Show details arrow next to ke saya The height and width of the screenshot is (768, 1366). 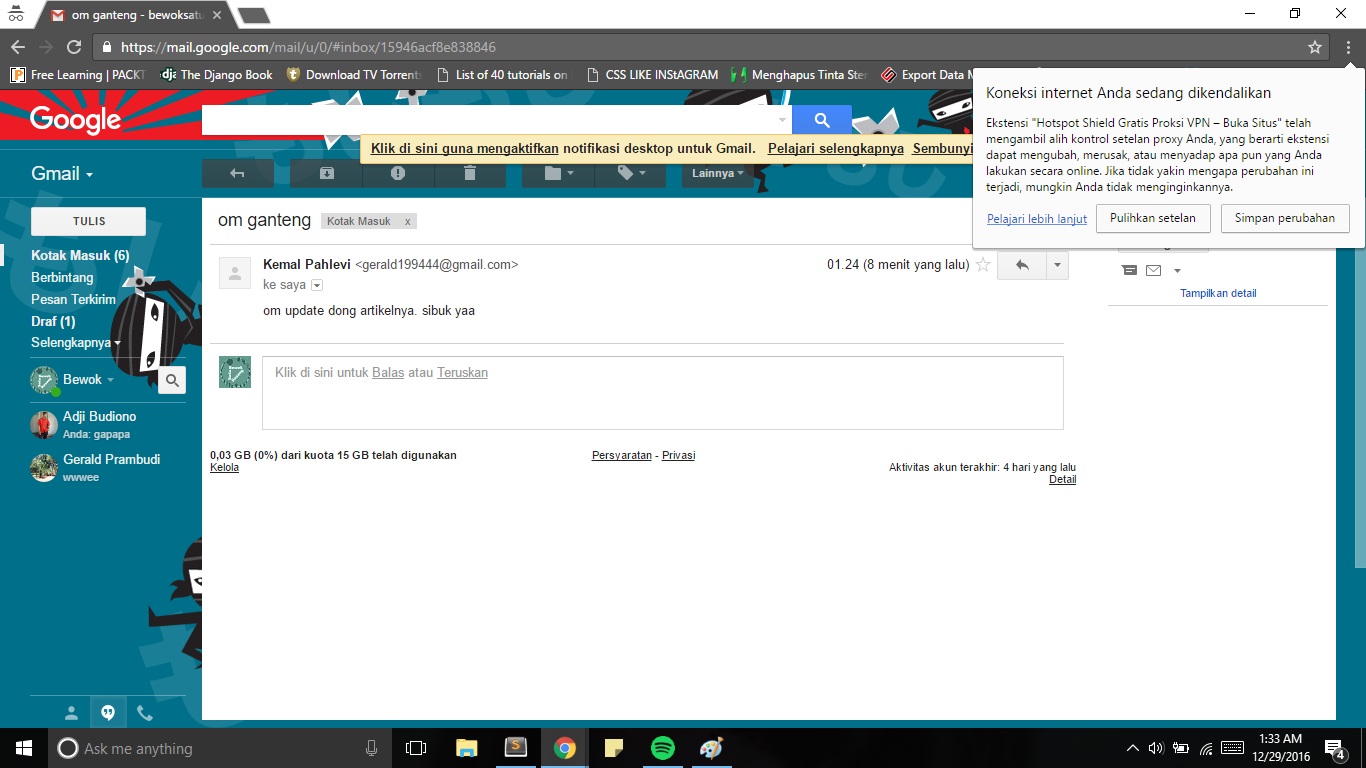coord(317,285)
